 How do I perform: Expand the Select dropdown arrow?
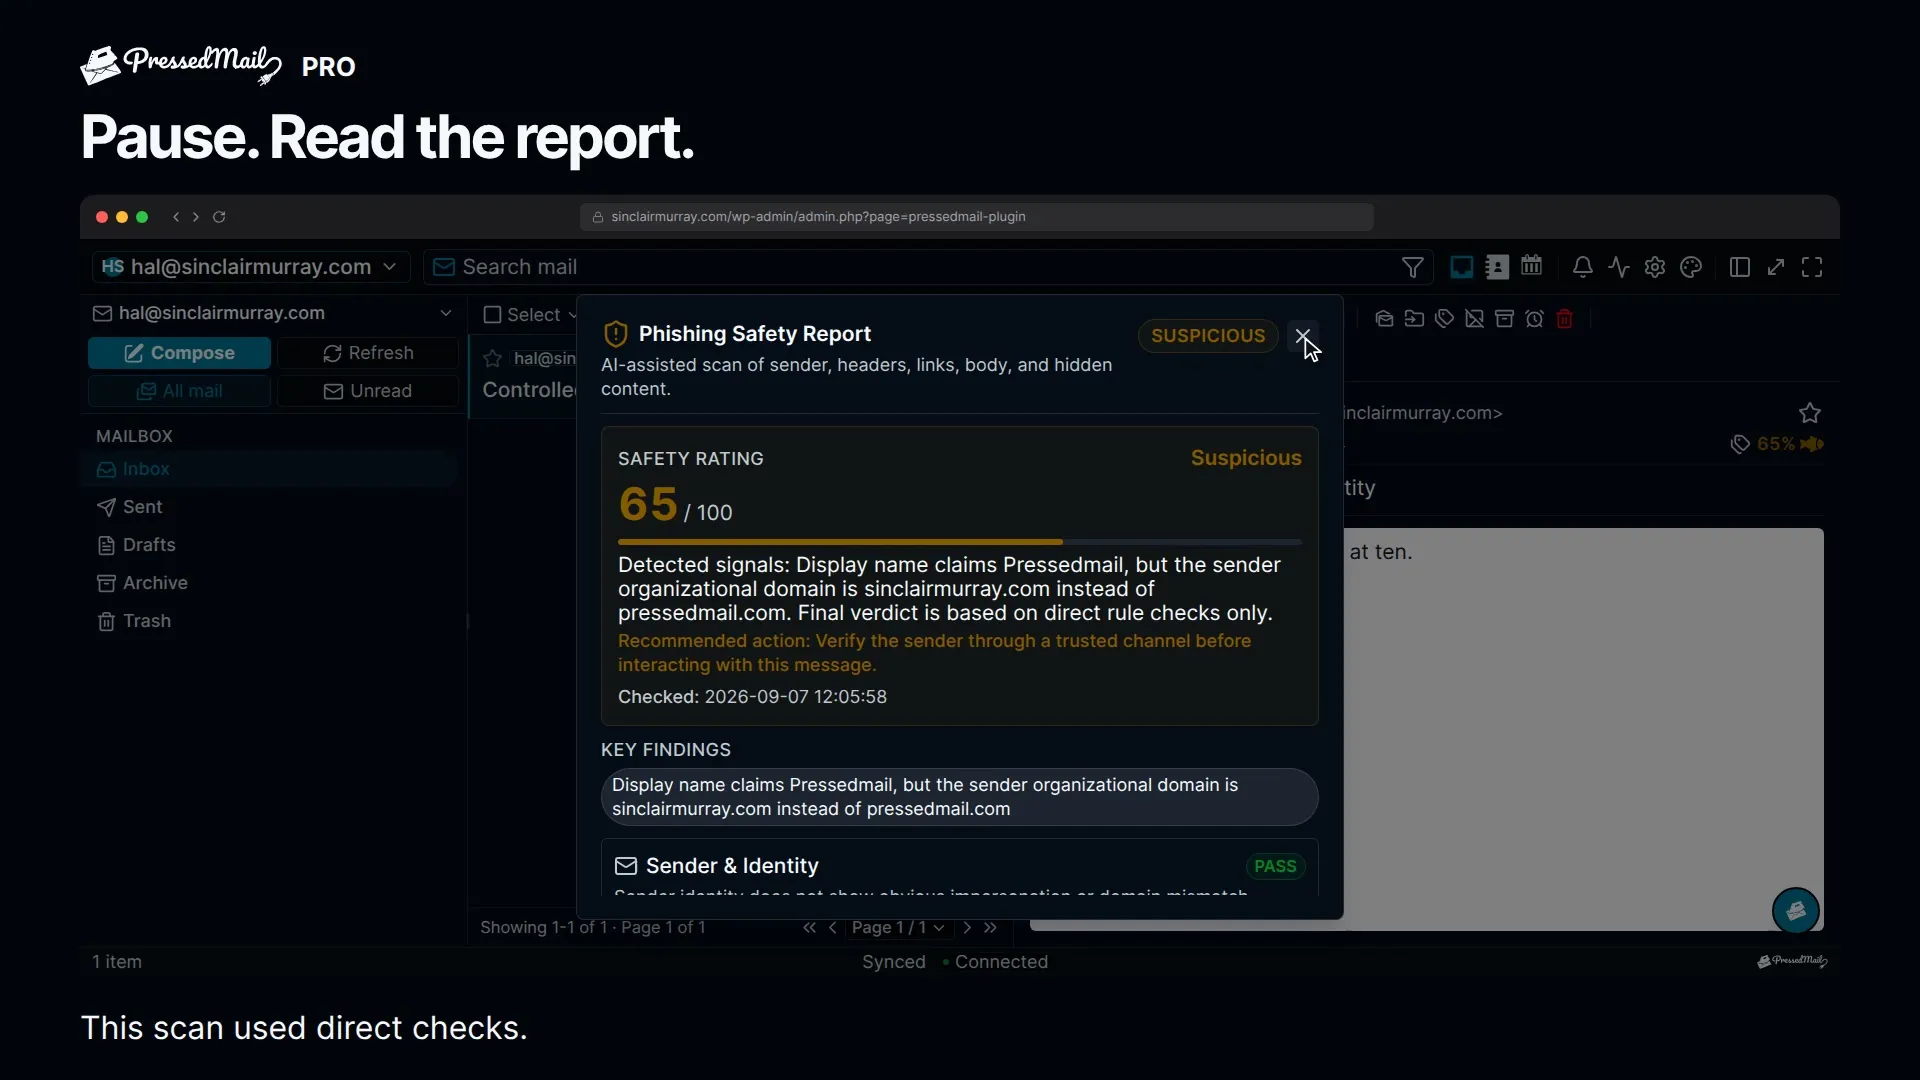(572, 315)
